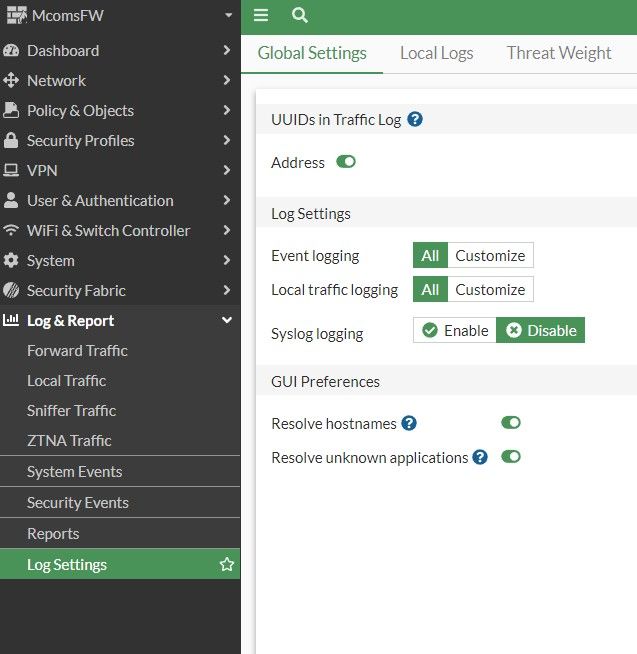Viewport: 637px width, 654px height.
Task: Click the Security Fabric icon in sidebar
Action: point(12,291)
